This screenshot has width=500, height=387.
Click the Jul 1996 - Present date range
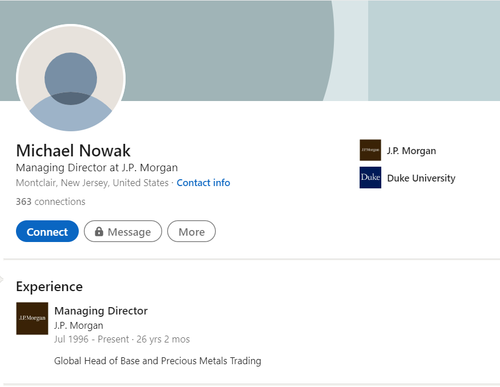tap(91, 339)
